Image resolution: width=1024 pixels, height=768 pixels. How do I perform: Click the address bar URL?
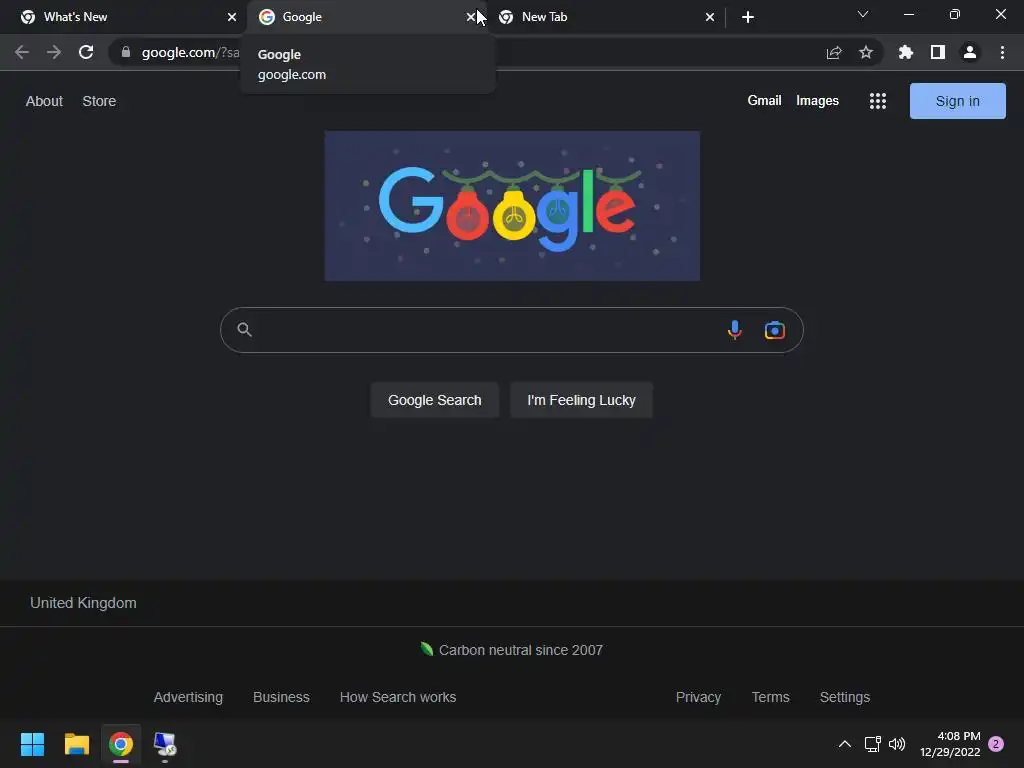(x=191, y=52)
